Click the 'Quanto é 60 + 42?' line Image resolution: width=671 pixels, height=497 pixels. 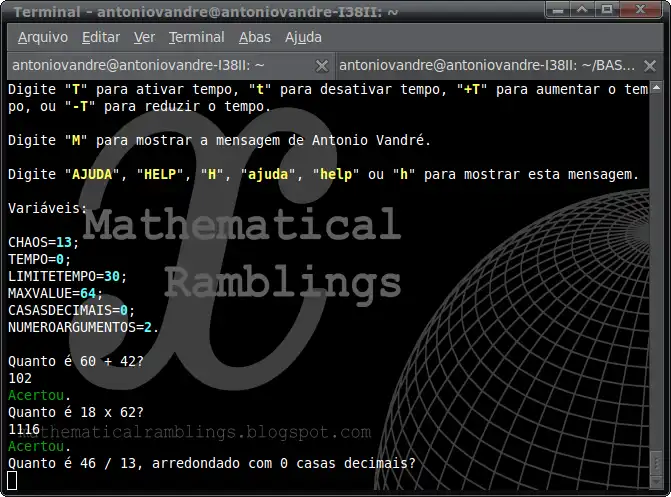click(x=76, y=361)
